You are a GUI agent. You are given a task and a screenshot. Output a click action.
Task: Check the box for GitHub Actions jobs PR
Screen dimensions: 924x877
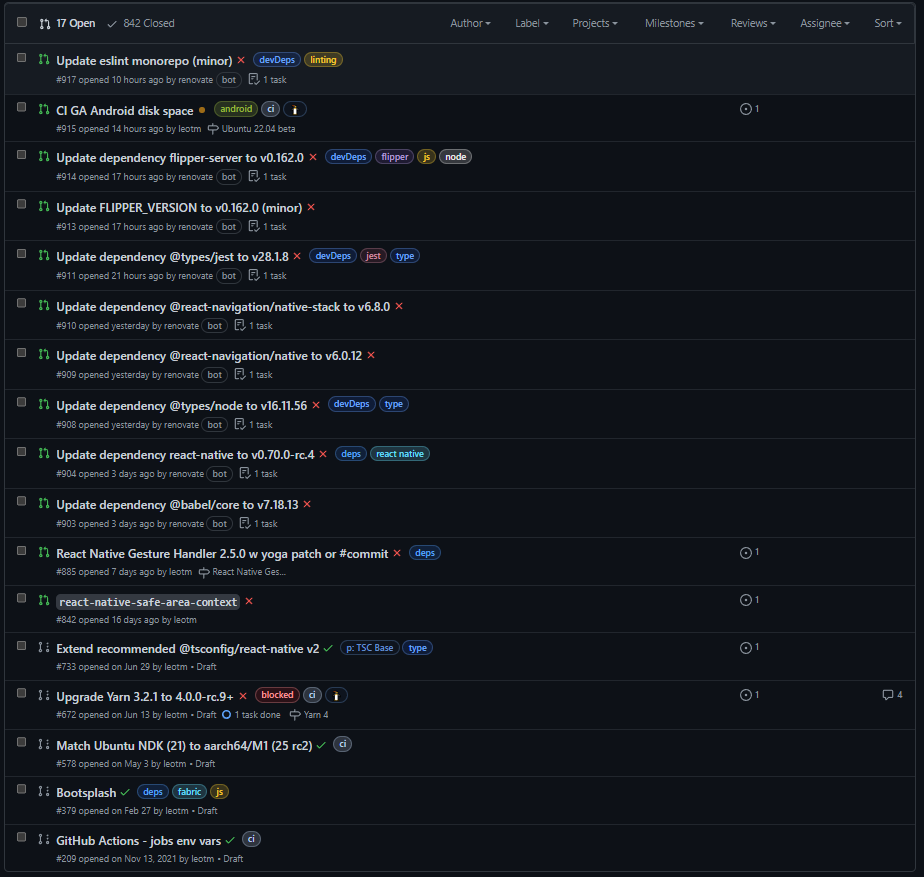point(22,837)
